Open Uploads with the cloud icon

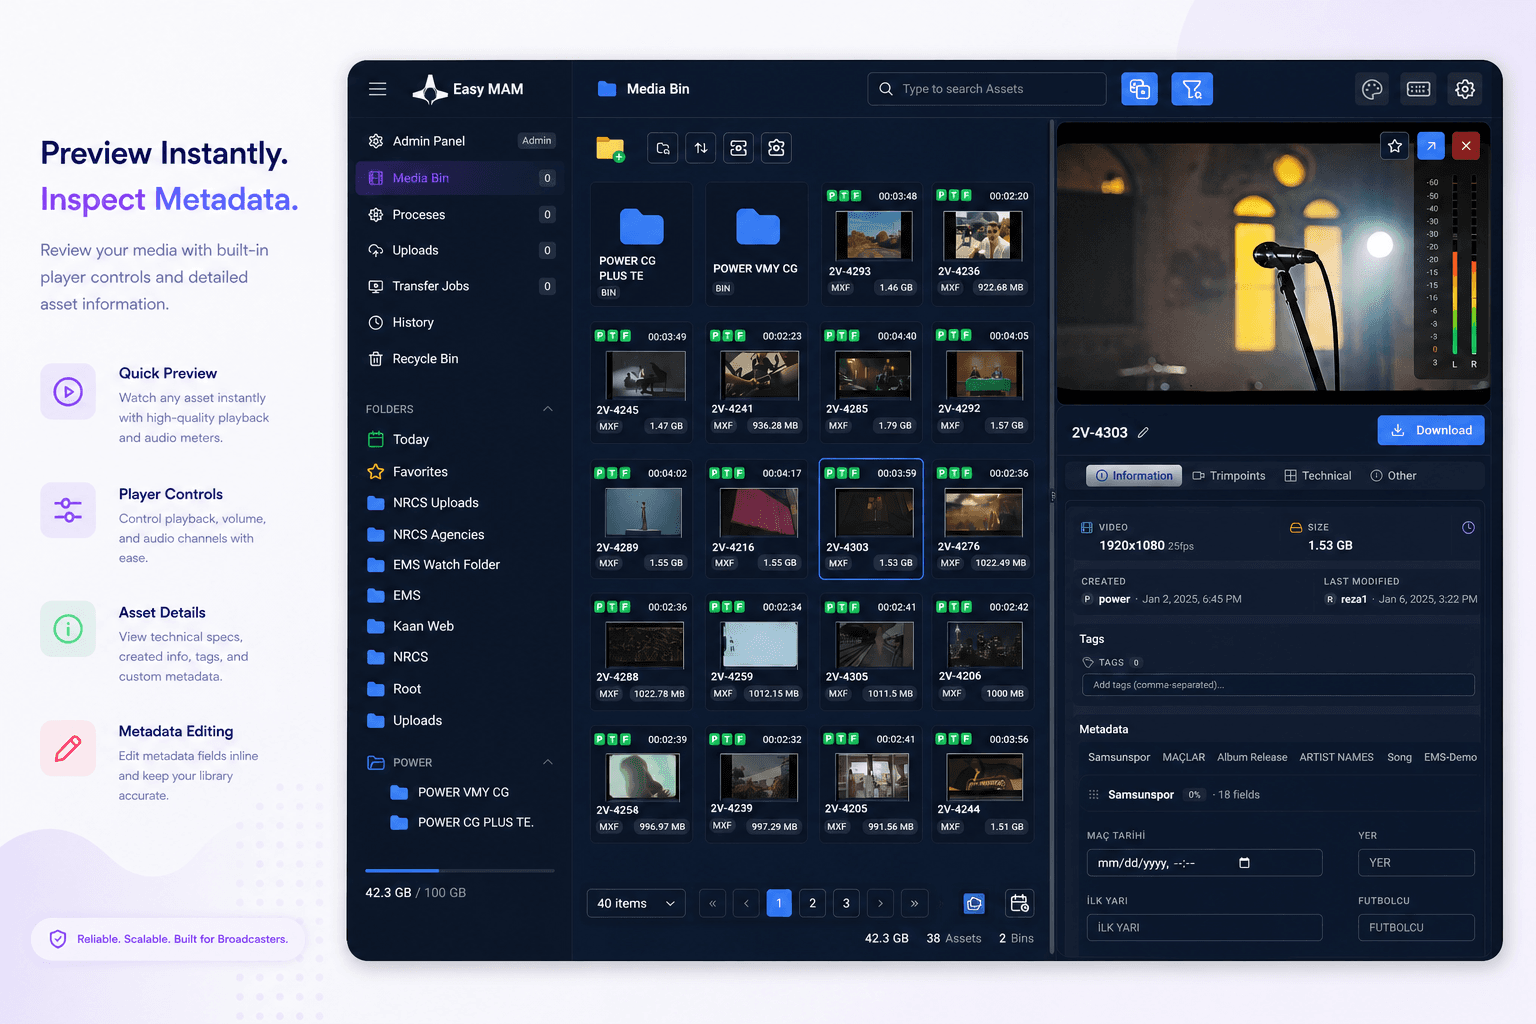[459, 250]
